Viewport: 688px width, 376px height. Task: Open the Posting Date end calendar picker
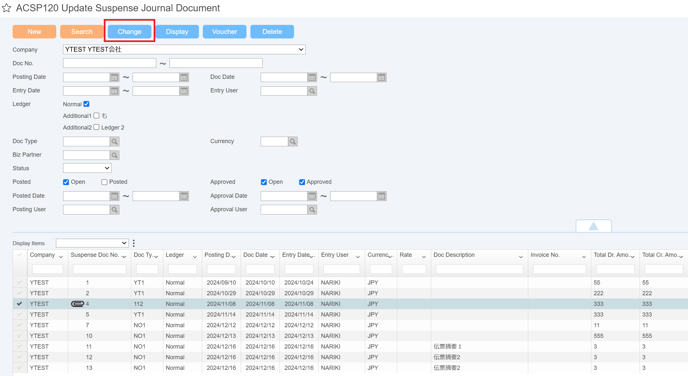click(x=184, y=77)
